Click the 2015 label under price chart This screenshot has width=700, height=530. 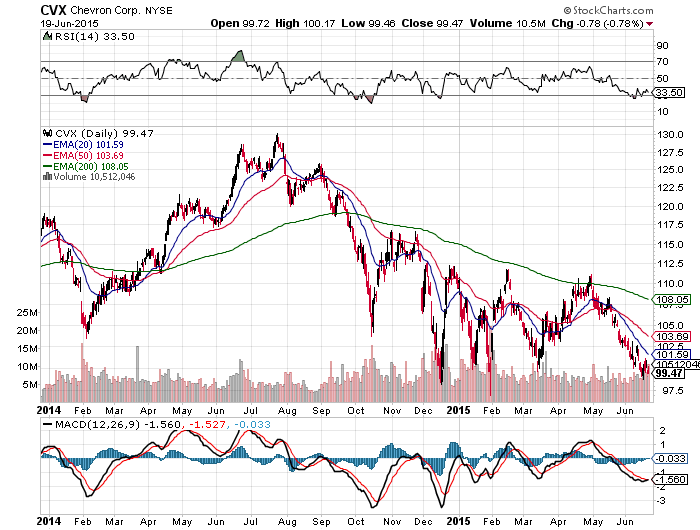(x=459, y=409)
